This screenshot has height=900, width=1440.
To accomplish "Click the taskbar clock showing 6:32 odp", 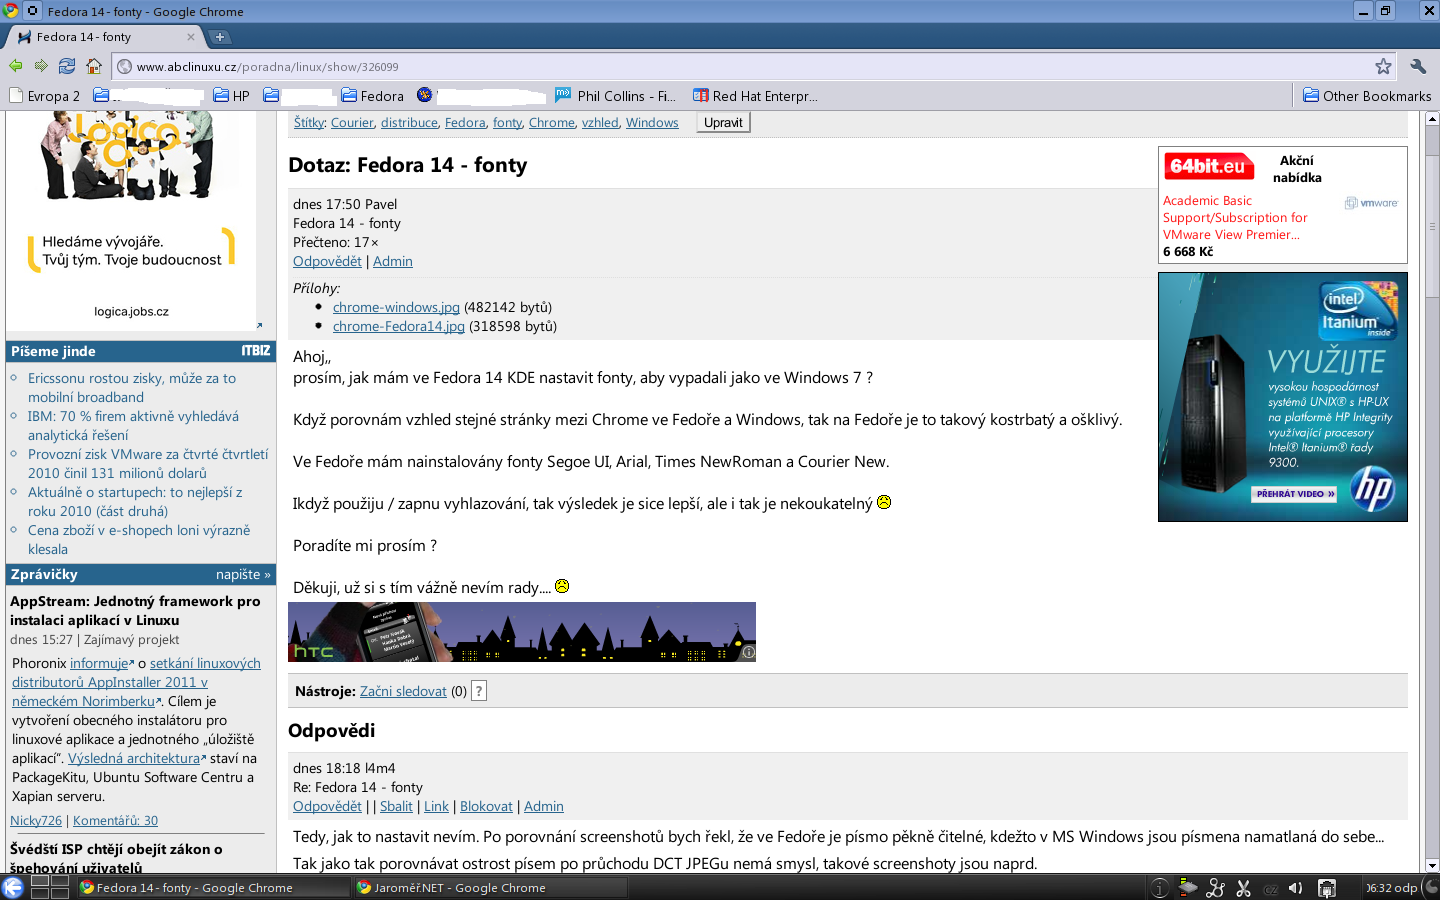I will click(1392, 887).
